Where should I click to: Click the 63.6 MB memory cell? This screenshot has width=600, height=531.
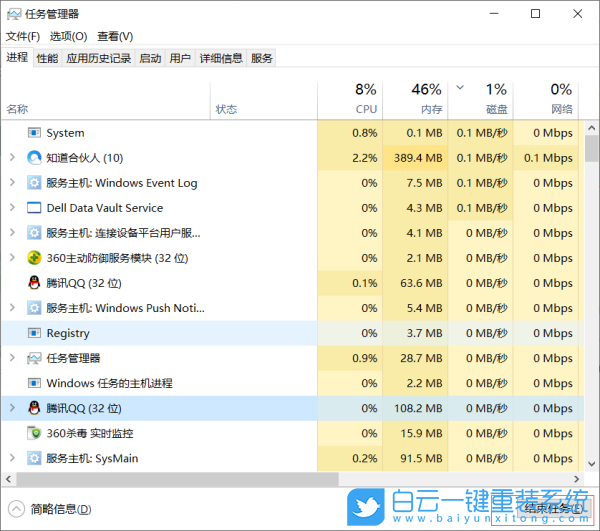pyautogui.click(x=415, y=283)
